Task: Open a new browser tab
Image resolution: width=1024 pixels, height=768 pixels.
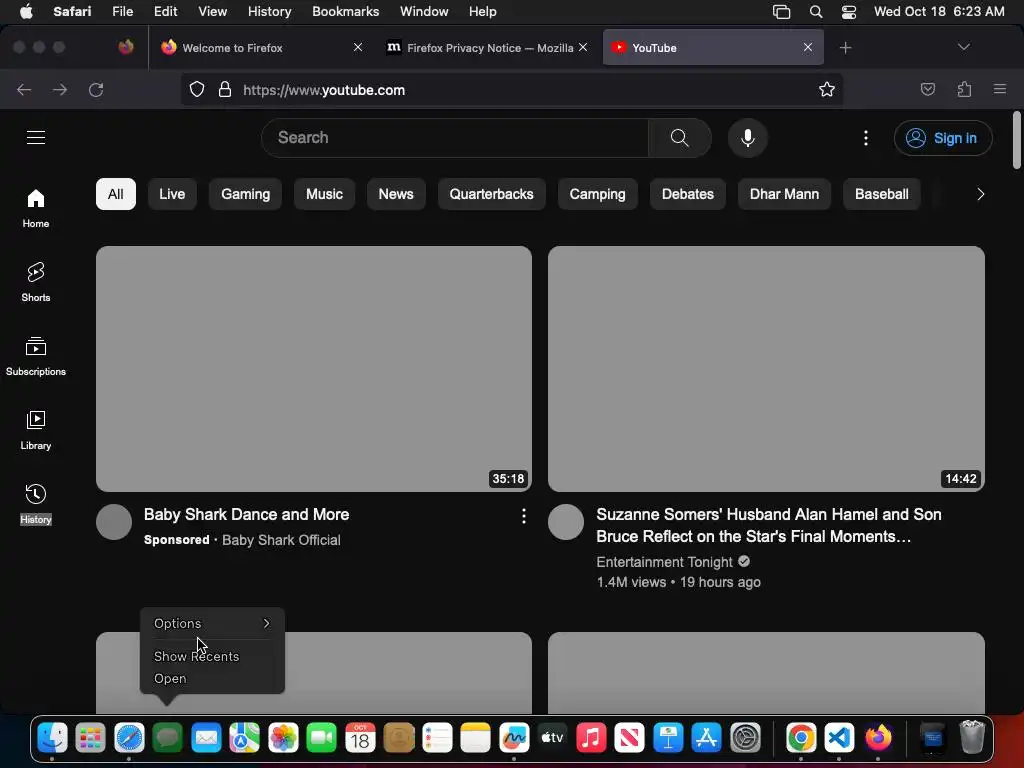Action: click(845, 48)
